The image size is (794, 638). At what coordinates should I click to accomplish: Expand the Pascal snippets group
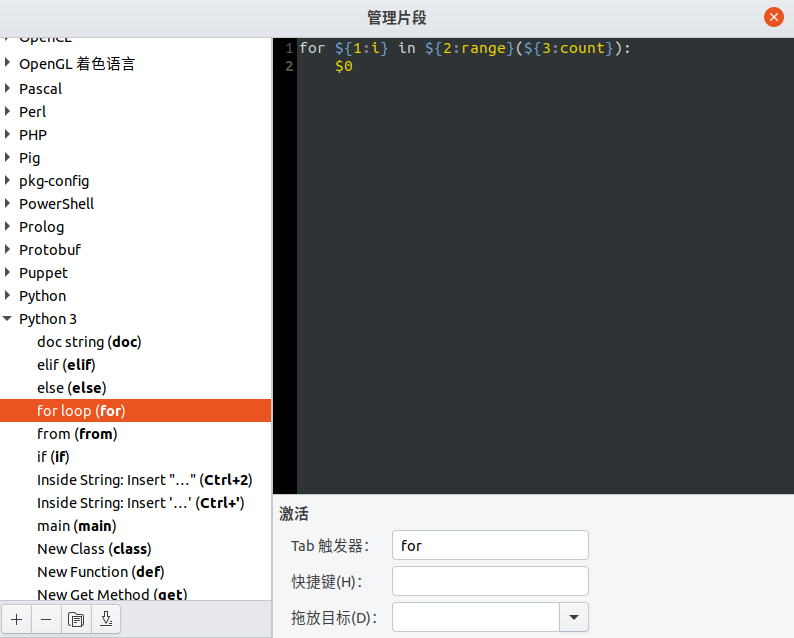pyautogui.click(x=7, y=88)
